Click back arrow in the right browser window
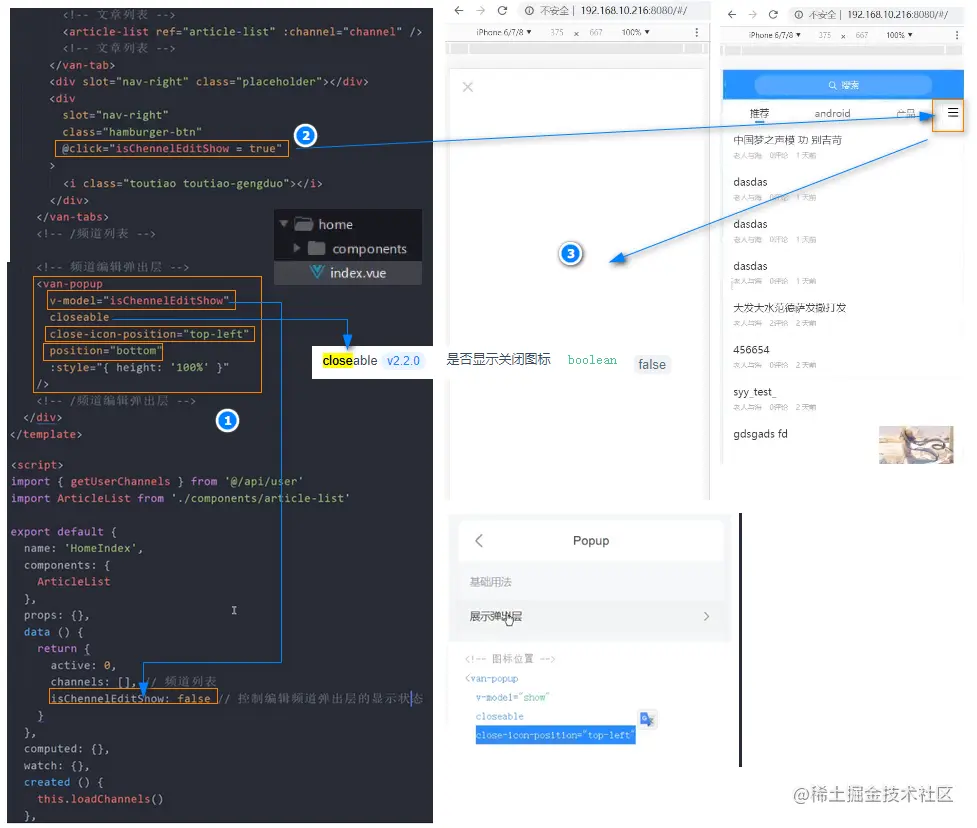 tap(732, 14)
